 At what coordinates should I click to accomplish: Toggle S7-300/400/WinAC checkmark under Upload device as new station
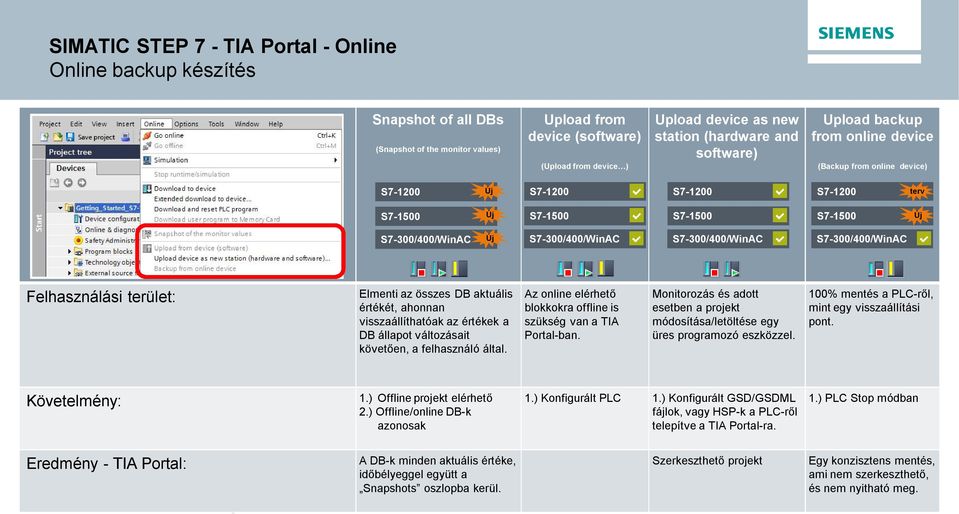click(x=780, y=239)
